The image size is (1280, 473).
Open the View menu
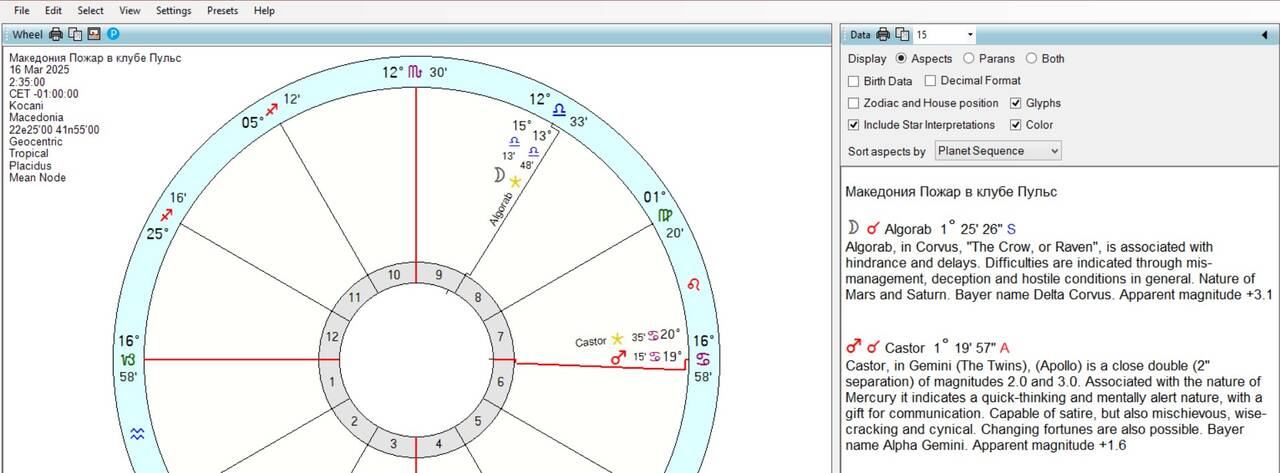tap(130, 11)
